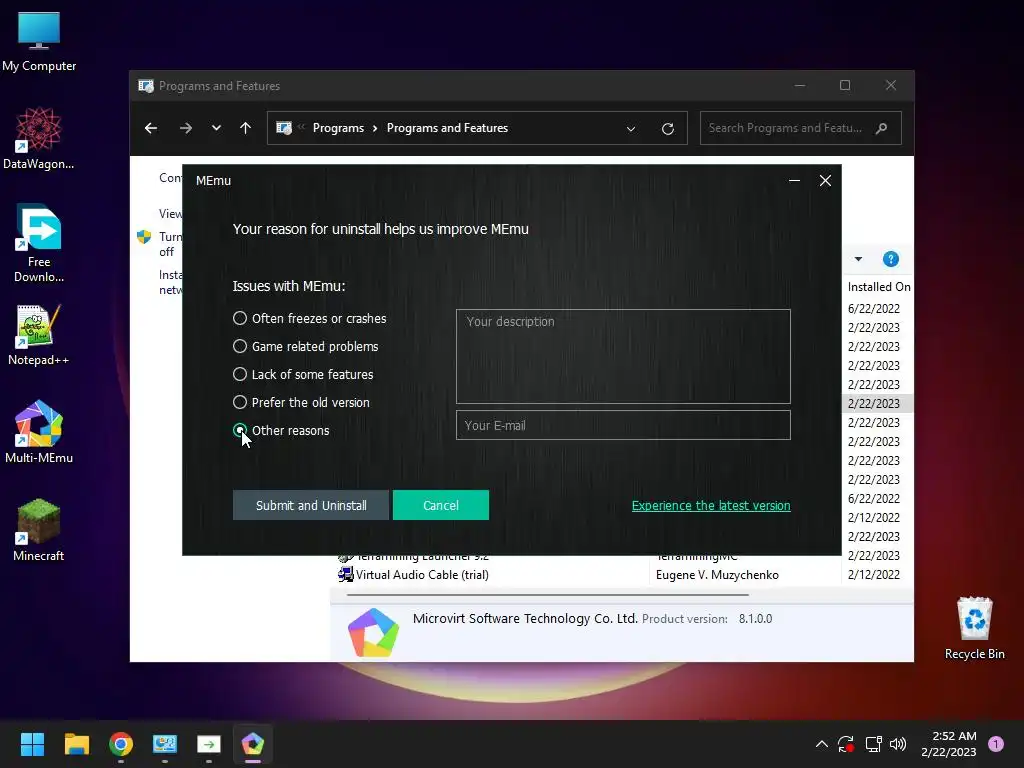Switch to MEmu taskbar item
This screenshot has height=768, width=1024.
tap(253, 744)
